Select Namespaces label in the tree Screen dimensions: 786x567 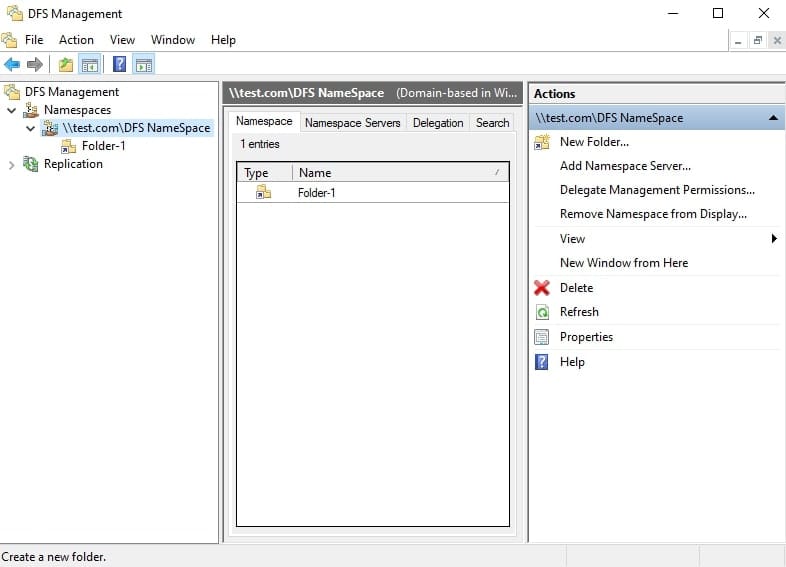click(x=77, y=110)
